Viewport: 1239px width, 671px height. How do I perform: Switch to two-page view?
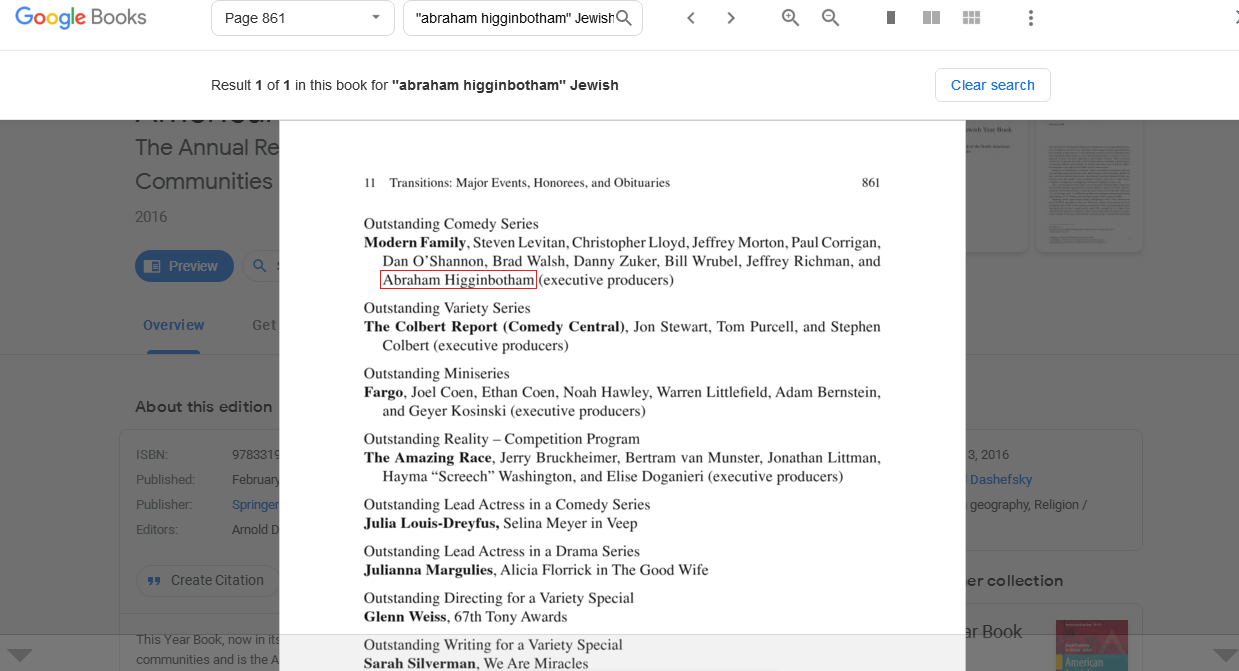coord(931,18)
